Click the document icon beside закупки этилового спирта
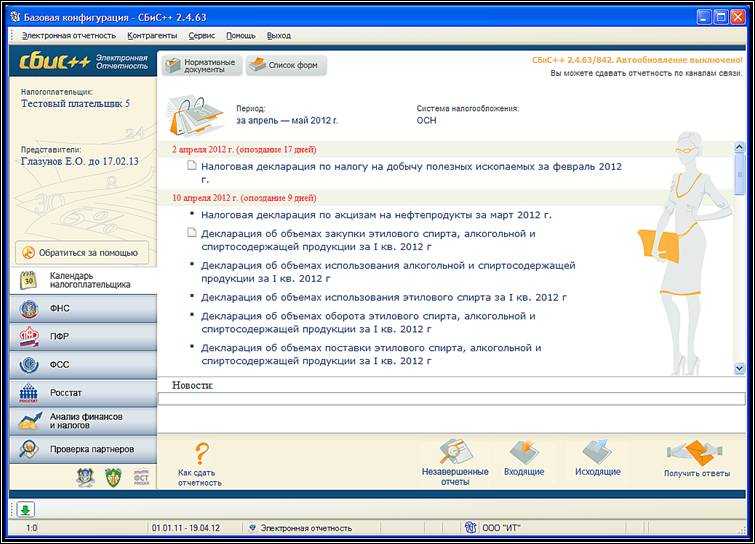This screenshot has height=544, width=755. point(192,233)
